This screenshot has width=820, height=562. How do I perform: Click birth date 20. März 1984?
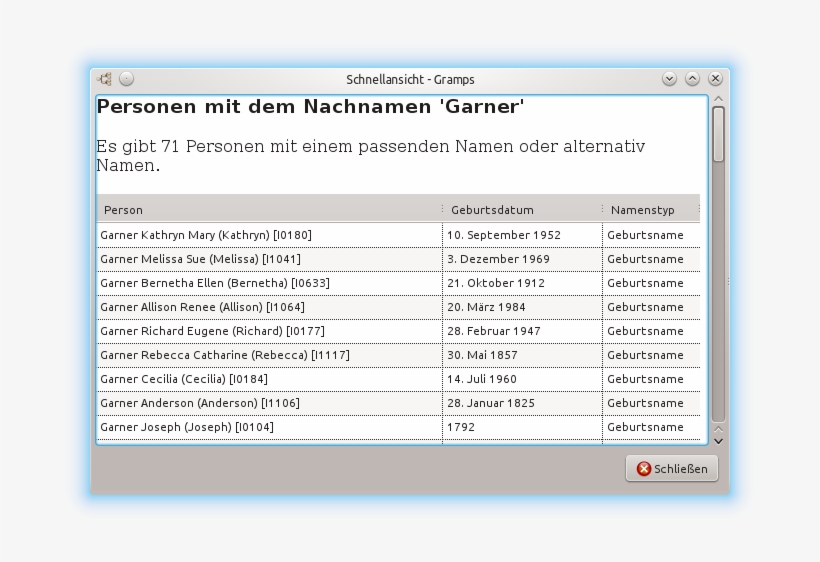pyautogui.click(x=486, y=307)
